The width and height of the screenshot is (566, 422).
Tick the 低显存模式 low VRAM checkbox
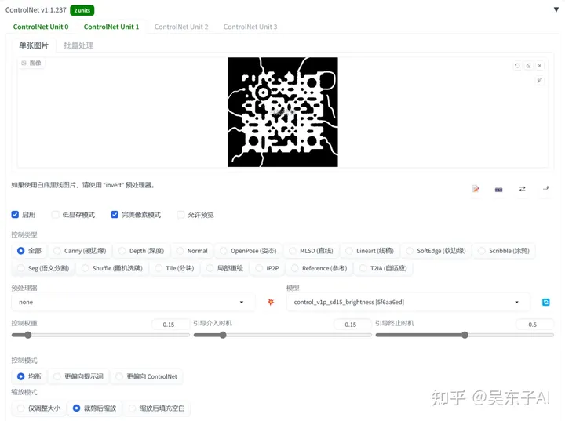(x=55, y=215)
